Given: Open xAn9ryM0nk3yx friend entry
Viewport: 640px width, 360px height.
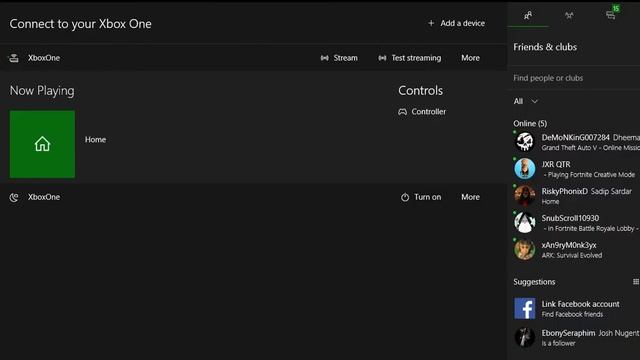Looking at the screenshot, I should click(576, 250).
